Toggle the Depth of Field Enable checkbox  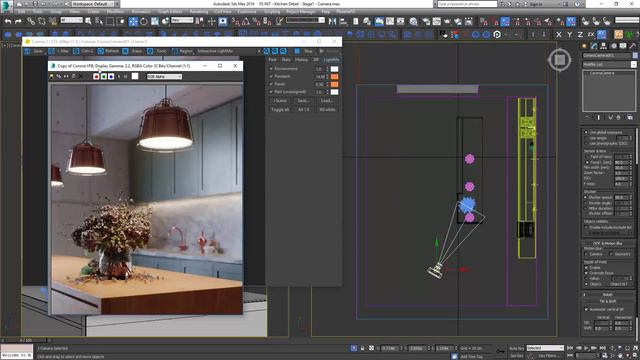point(587,268)
